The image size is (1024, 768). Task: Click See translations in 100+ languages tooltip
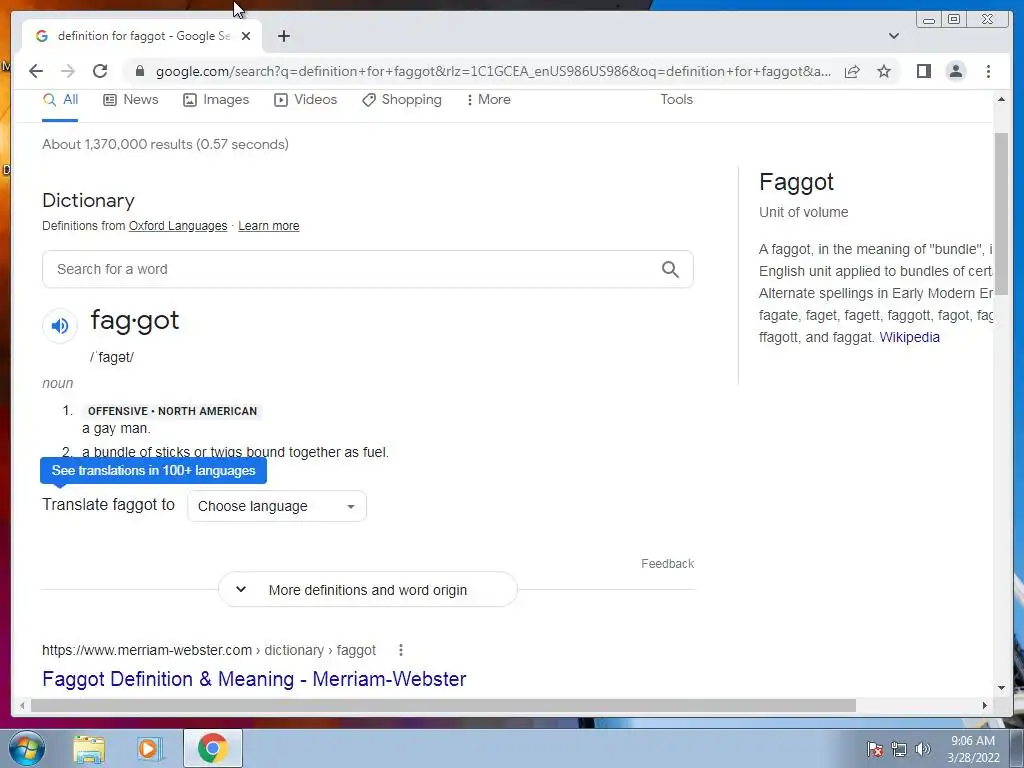click(x=153, y=470)
